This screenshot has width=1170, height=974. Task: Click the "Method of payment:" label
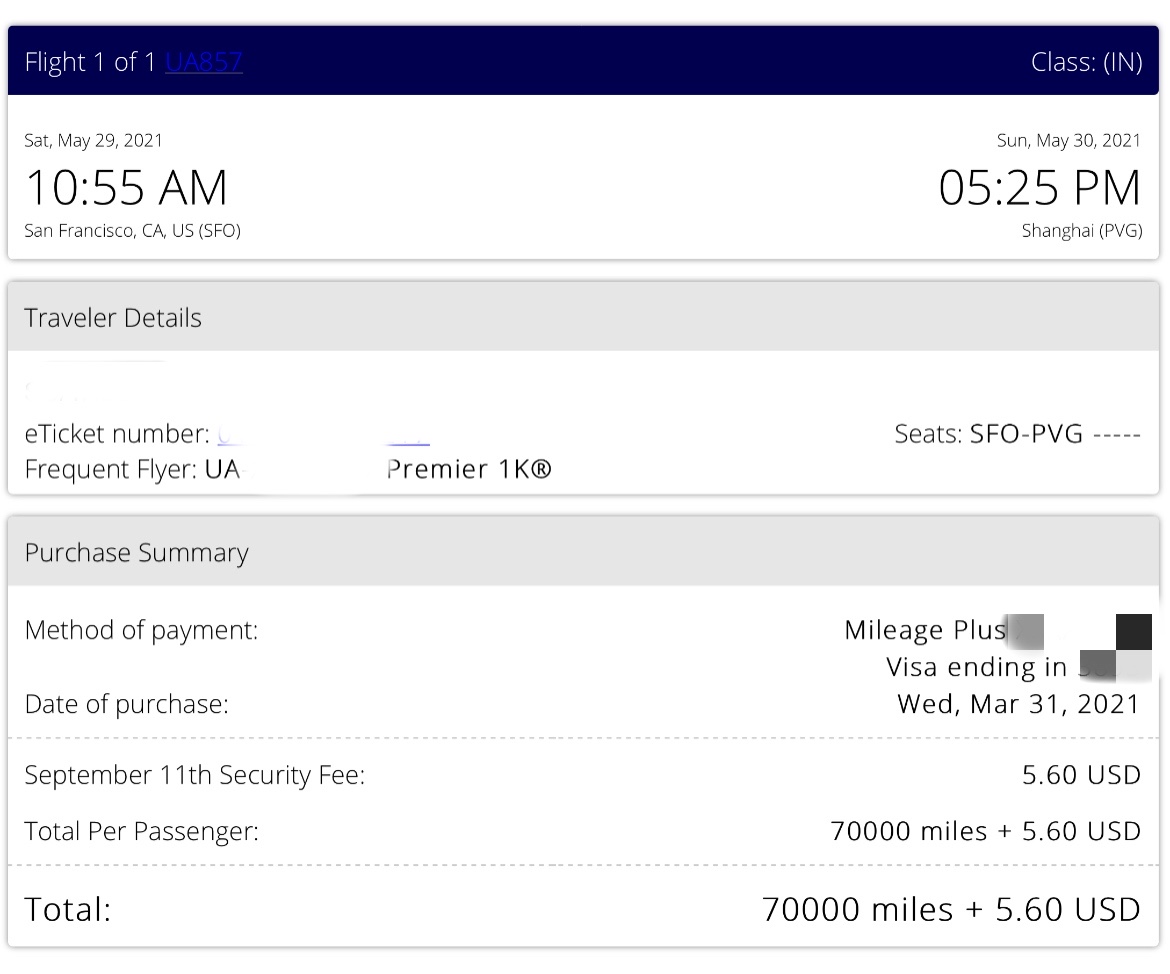tap(141, 630)
